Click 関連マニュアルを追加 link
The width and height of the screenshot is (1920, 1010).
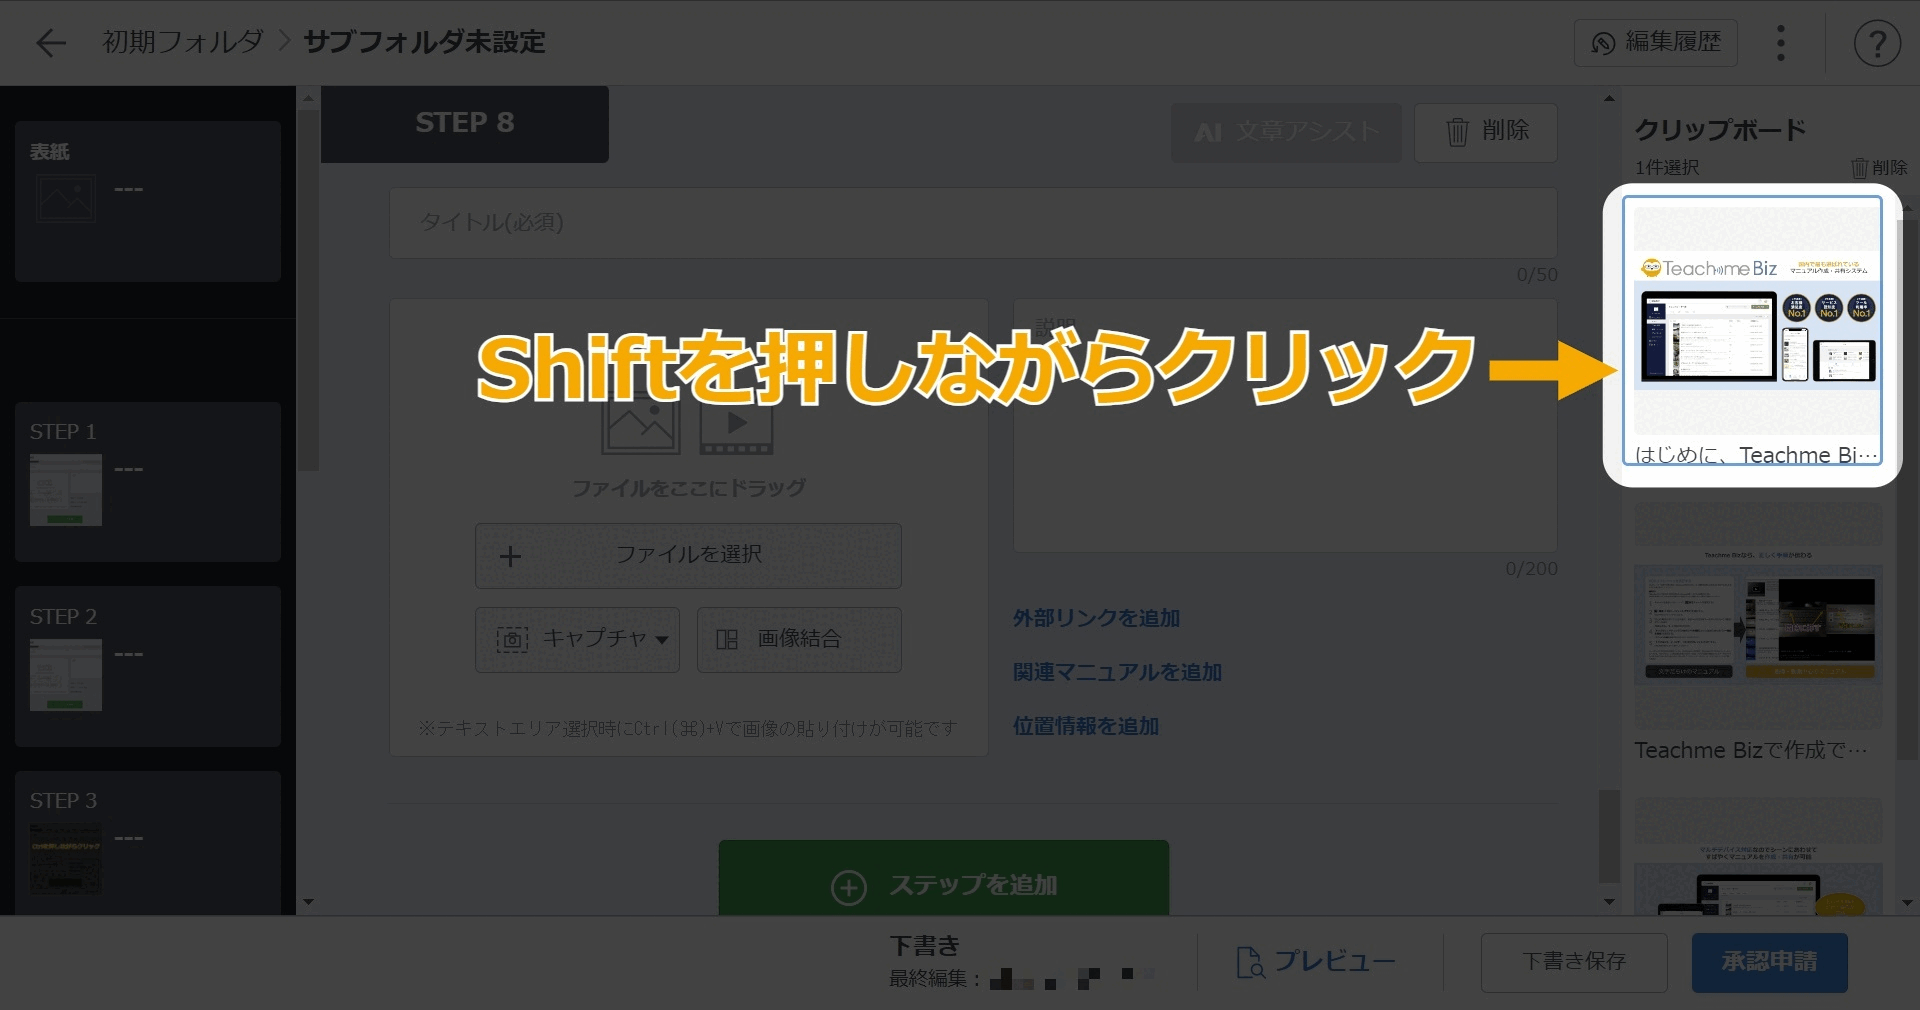pyautogui.click(x=1117, y=672)
